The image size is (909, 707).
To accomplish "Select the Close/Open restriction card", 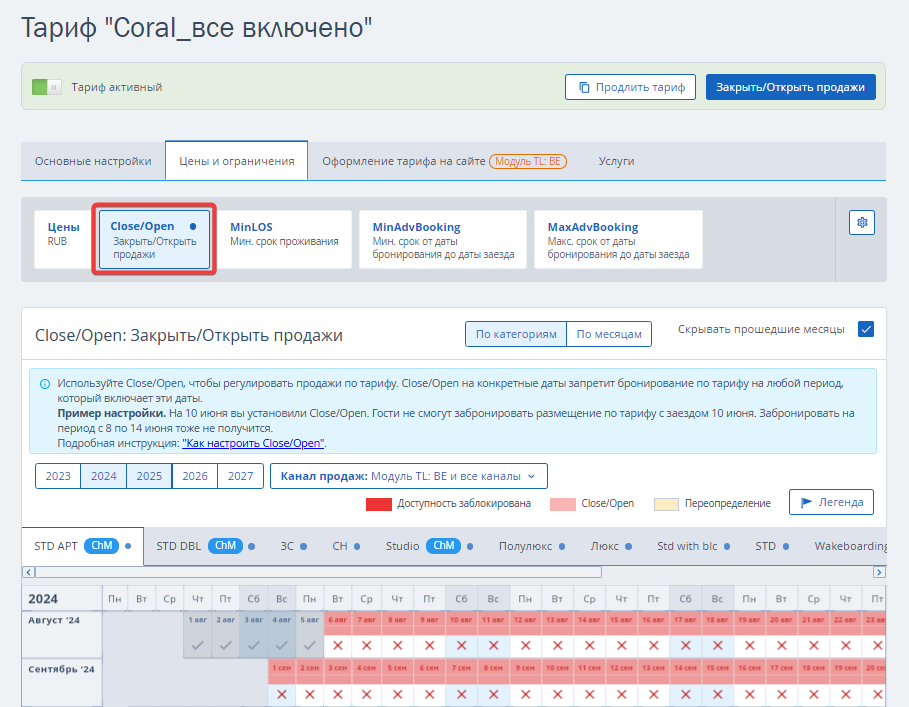I will tap(154, 239).
